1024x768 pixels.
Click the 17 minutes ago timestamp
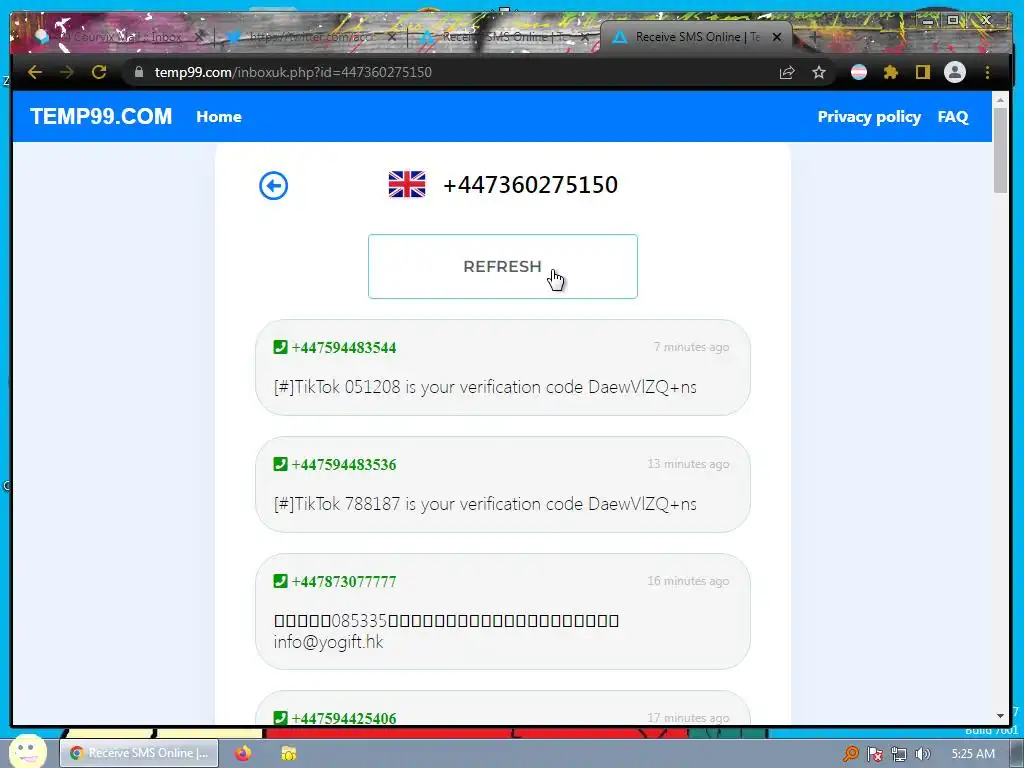(688, 718)
